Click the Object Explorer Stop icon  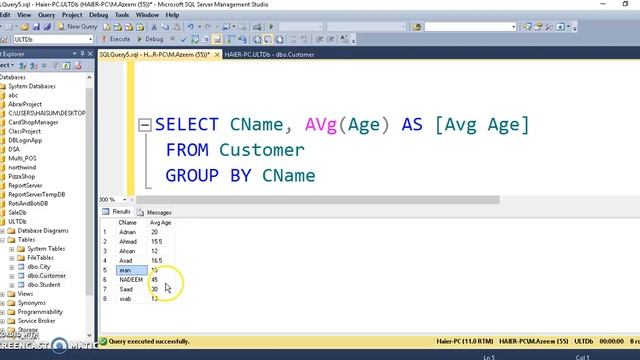pos(44,65)
